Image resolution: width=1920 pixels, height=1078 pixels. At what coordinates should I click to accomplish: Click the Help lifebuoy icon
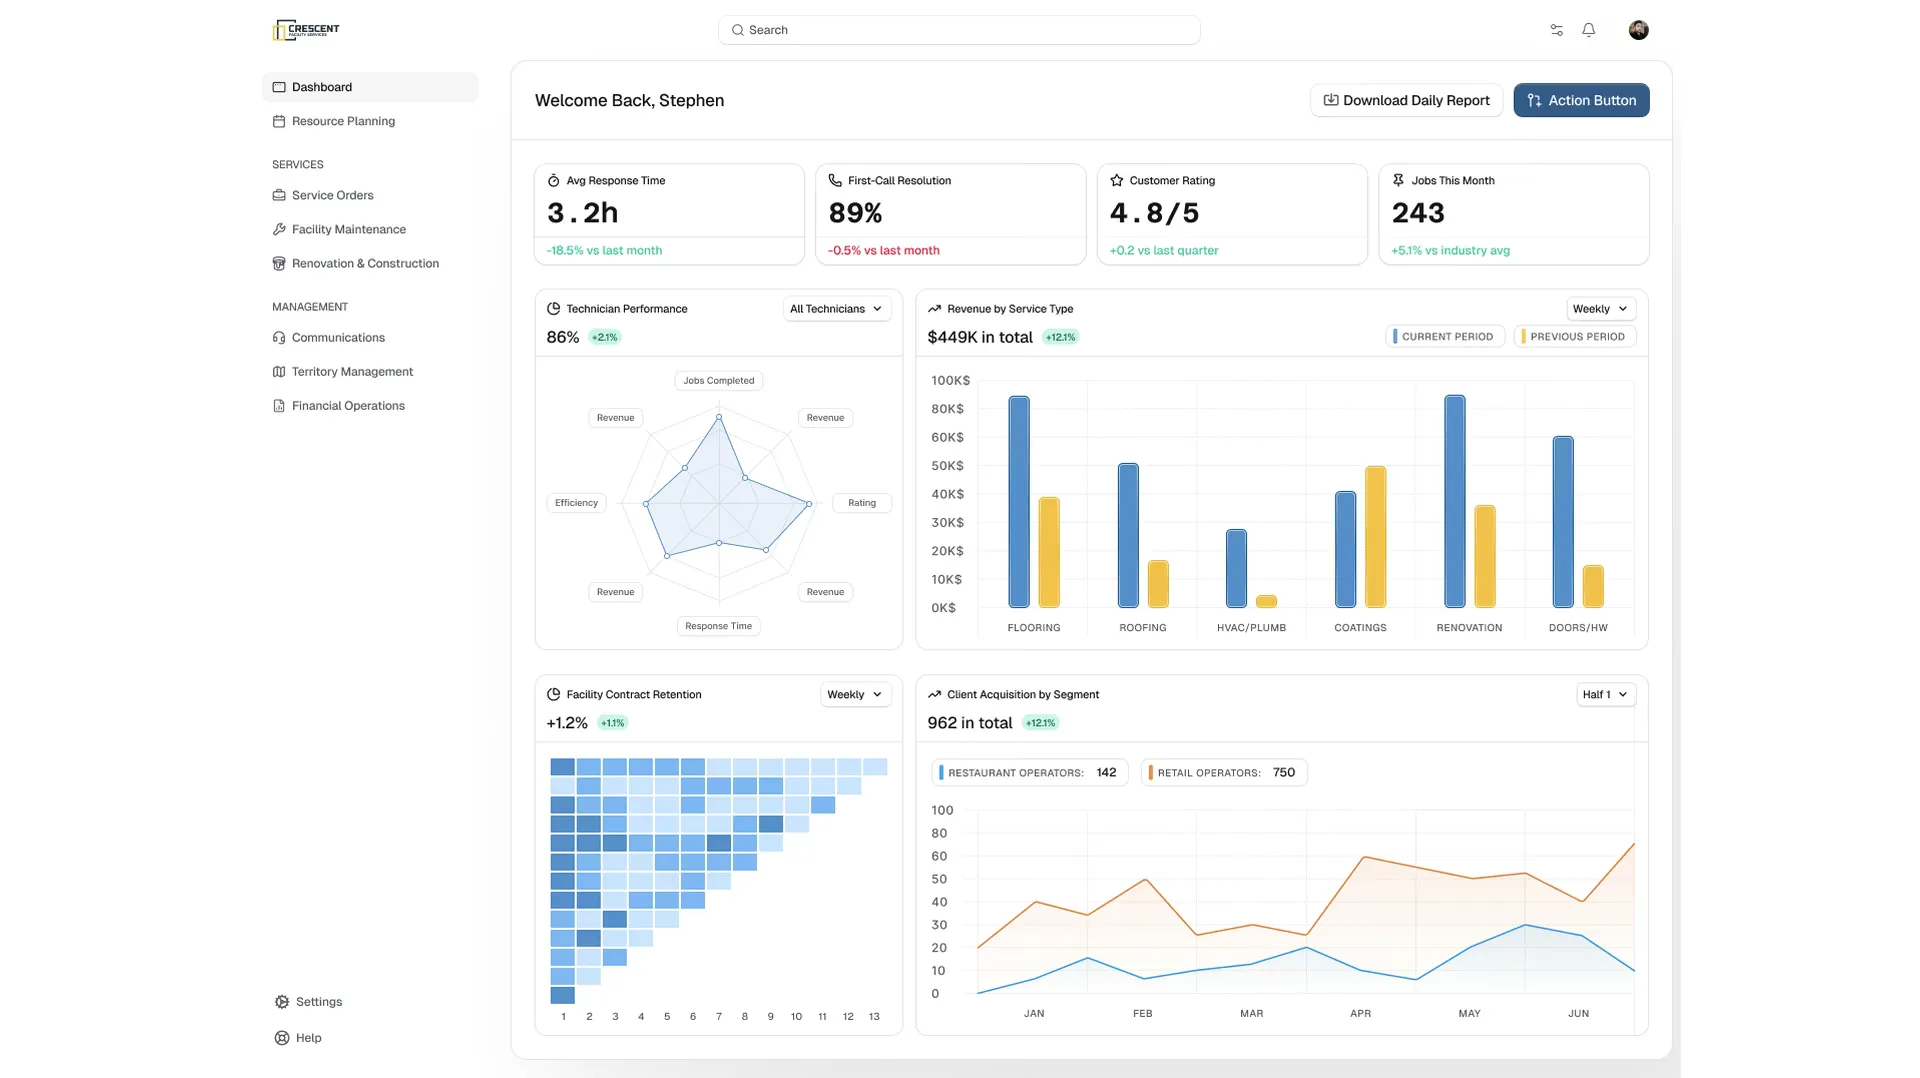tap(282, 1038)
